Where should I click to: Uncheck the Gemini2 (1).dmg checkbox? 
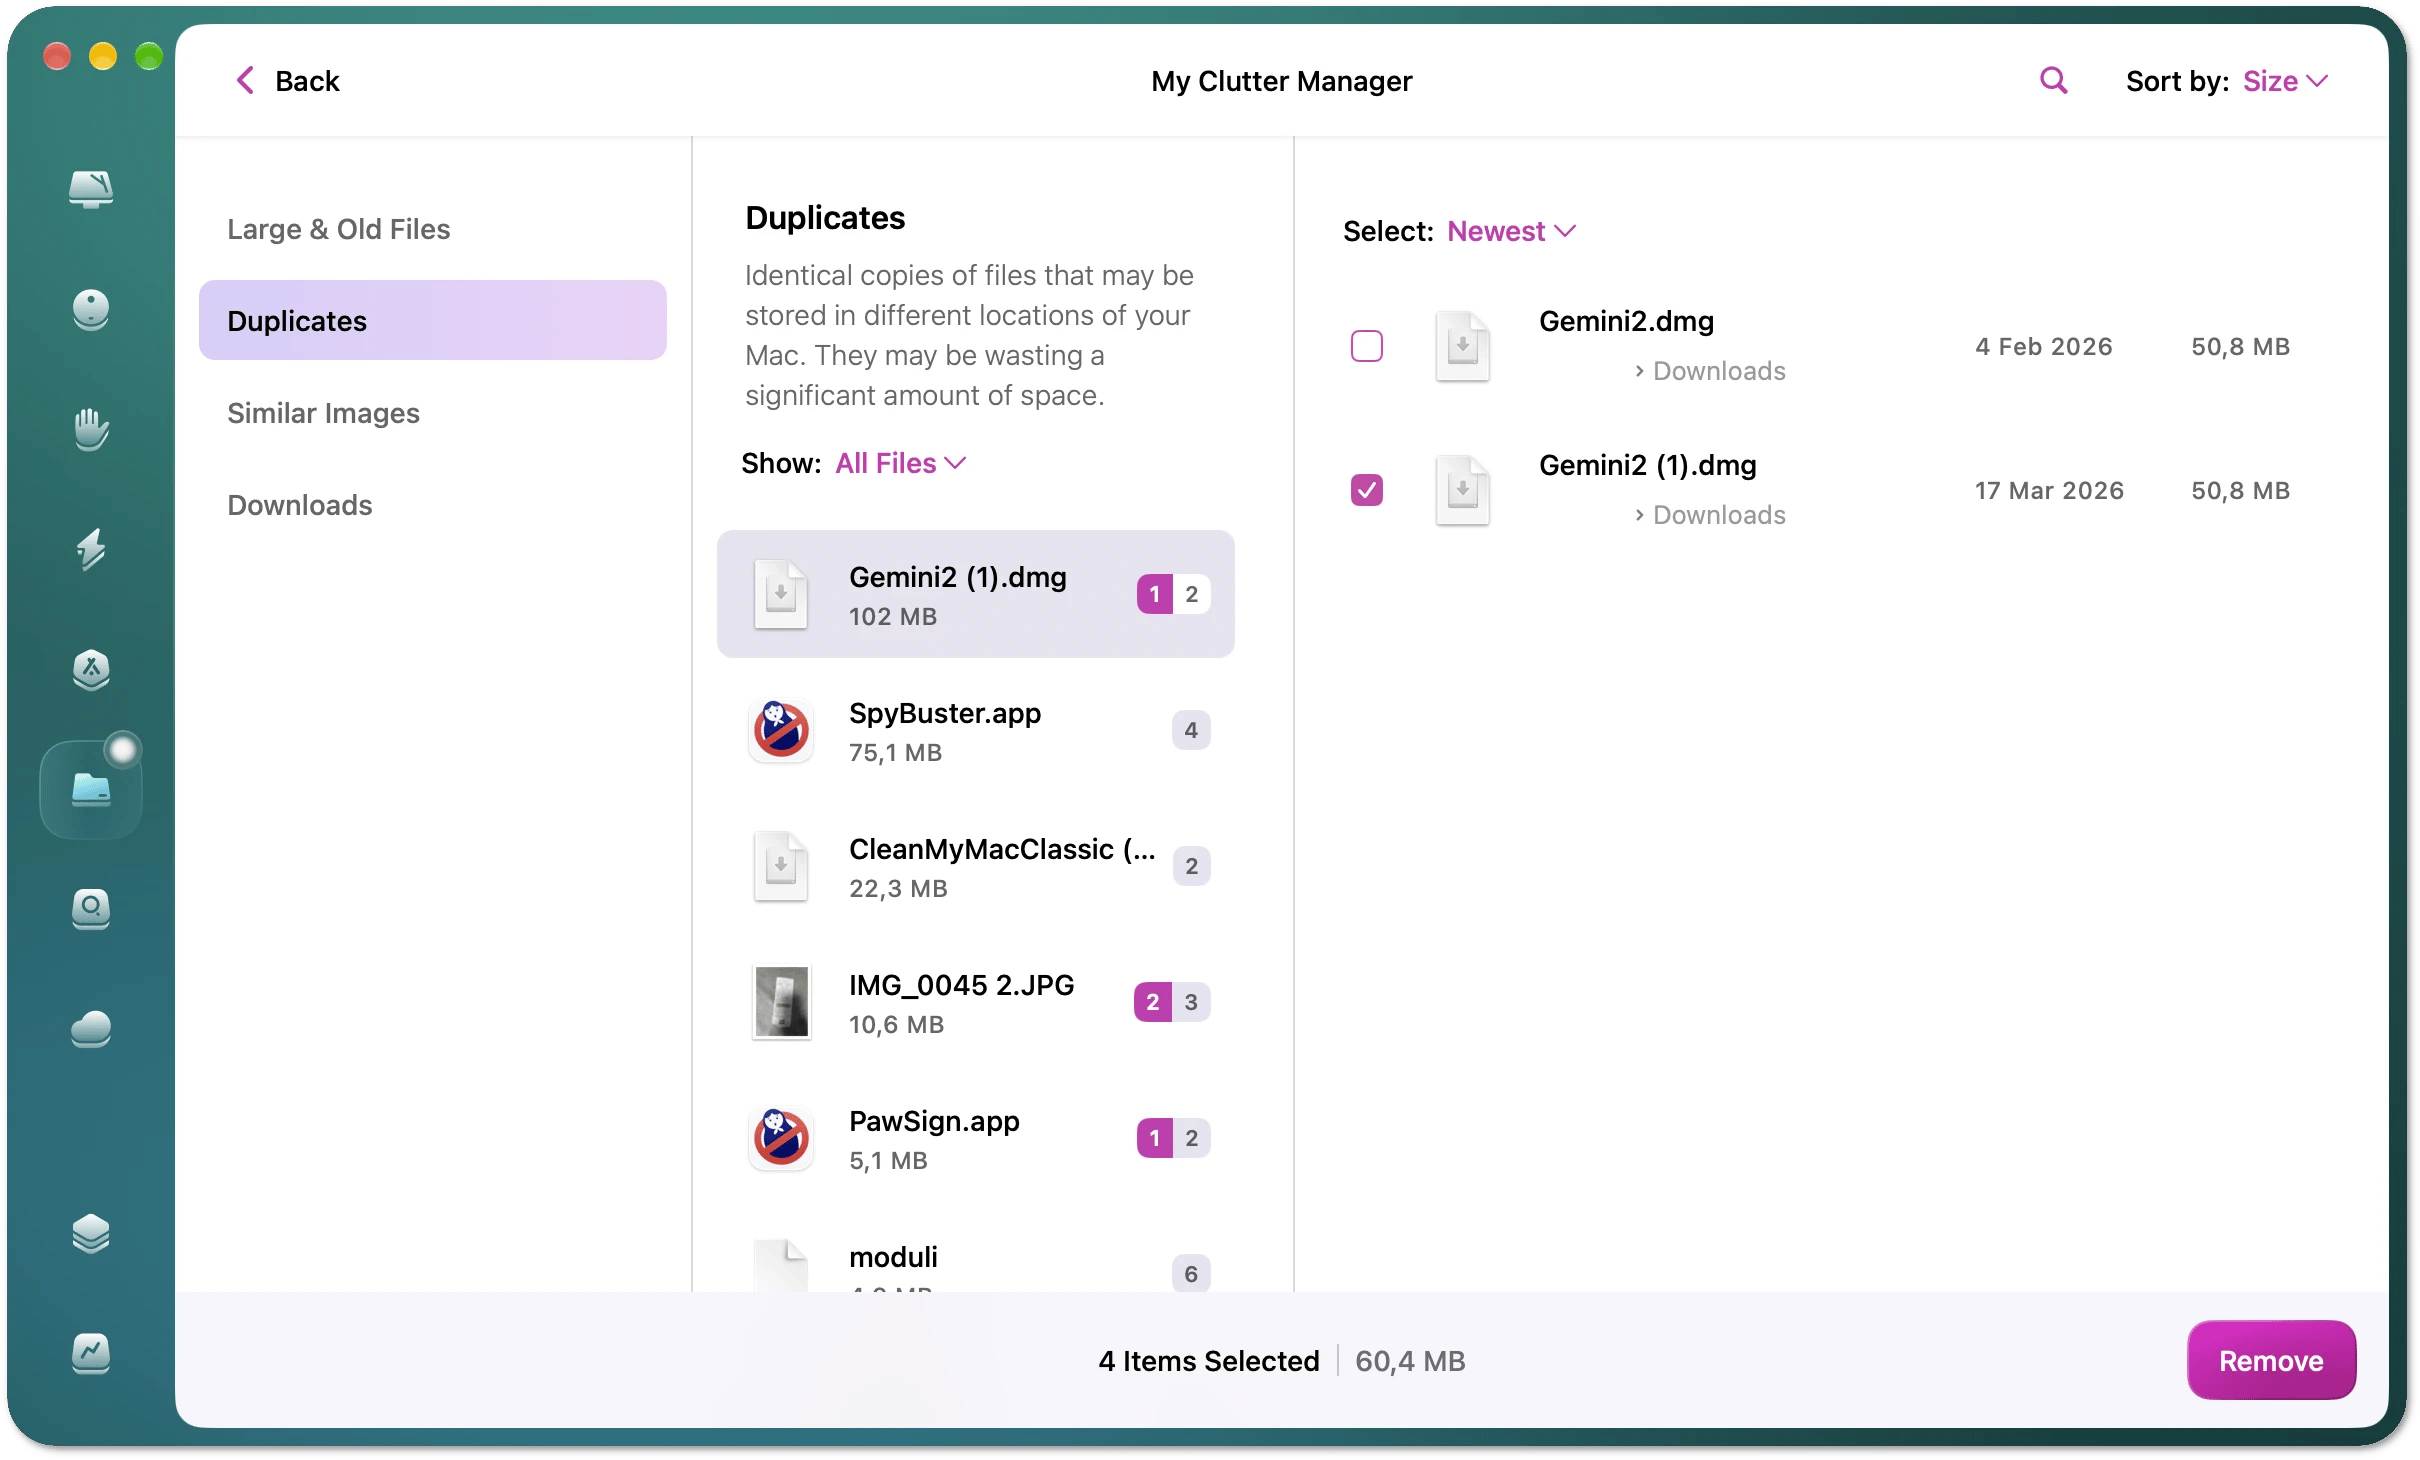[x=1367, y=490]
